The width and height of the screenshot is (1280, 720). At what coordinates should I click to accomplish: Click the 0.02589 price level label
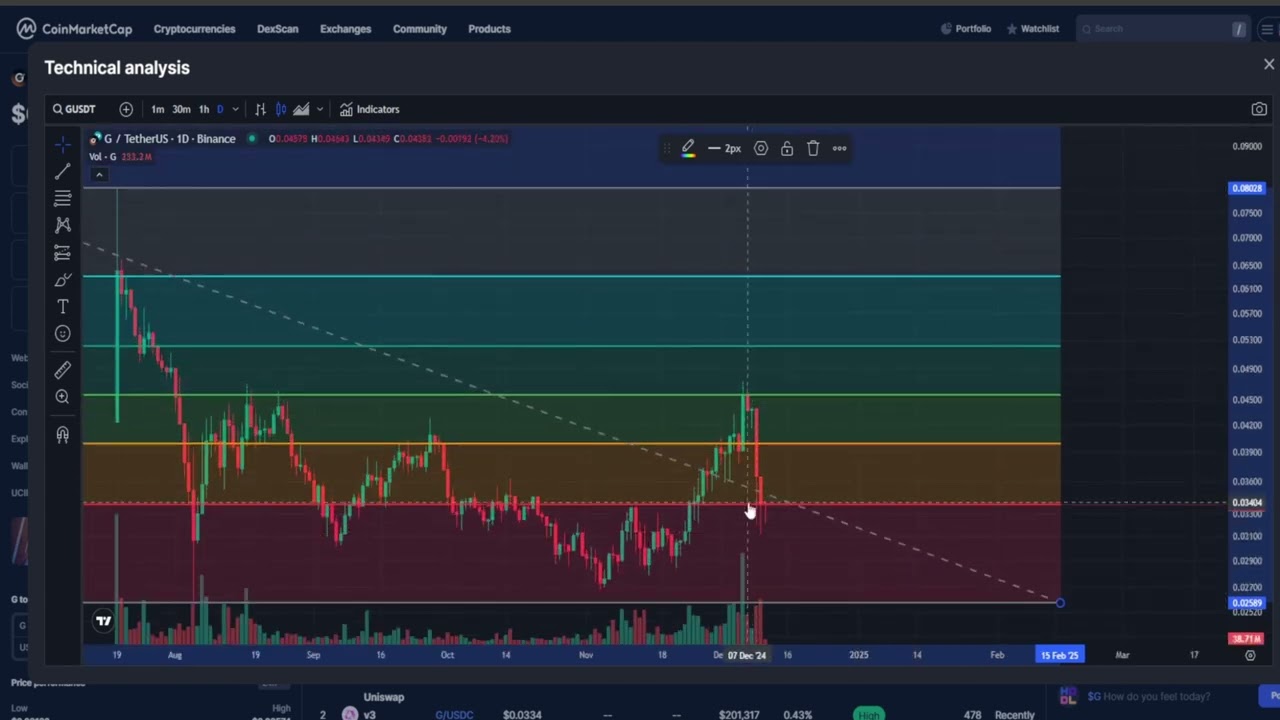click(1247, 603)
